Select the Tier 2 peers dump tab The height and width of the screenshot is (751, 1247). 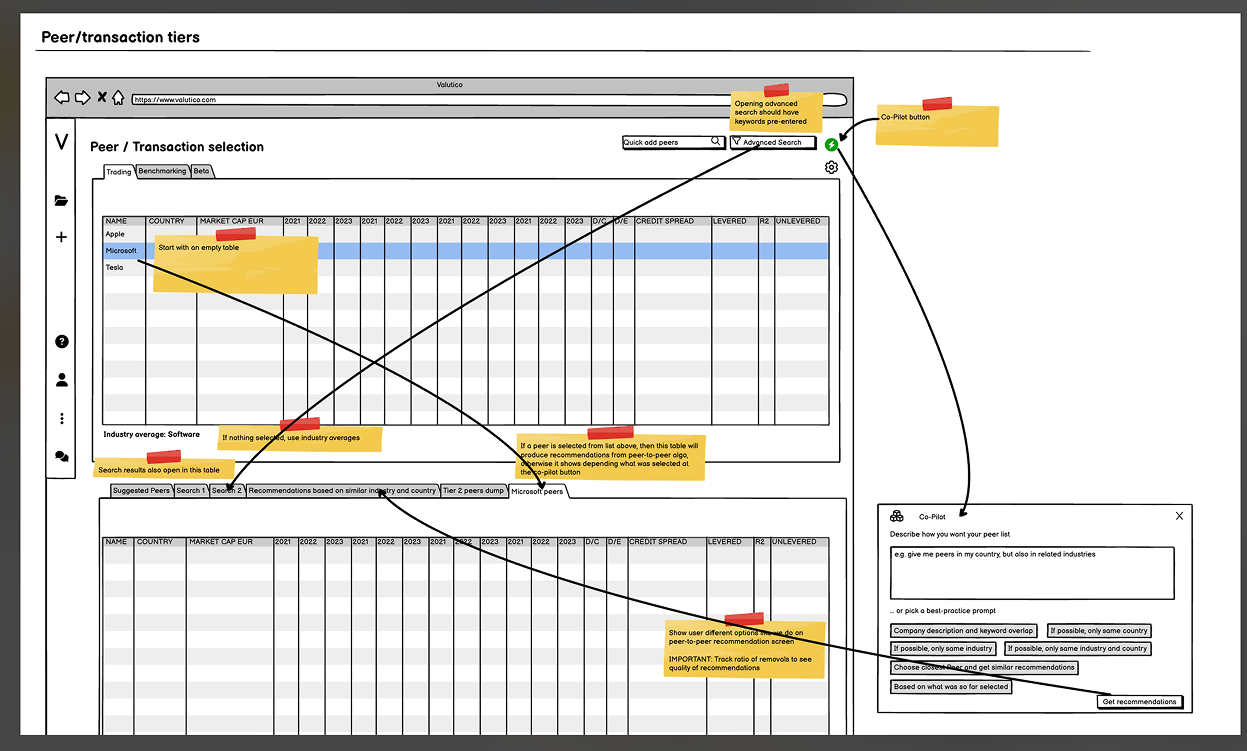point(473,491)
